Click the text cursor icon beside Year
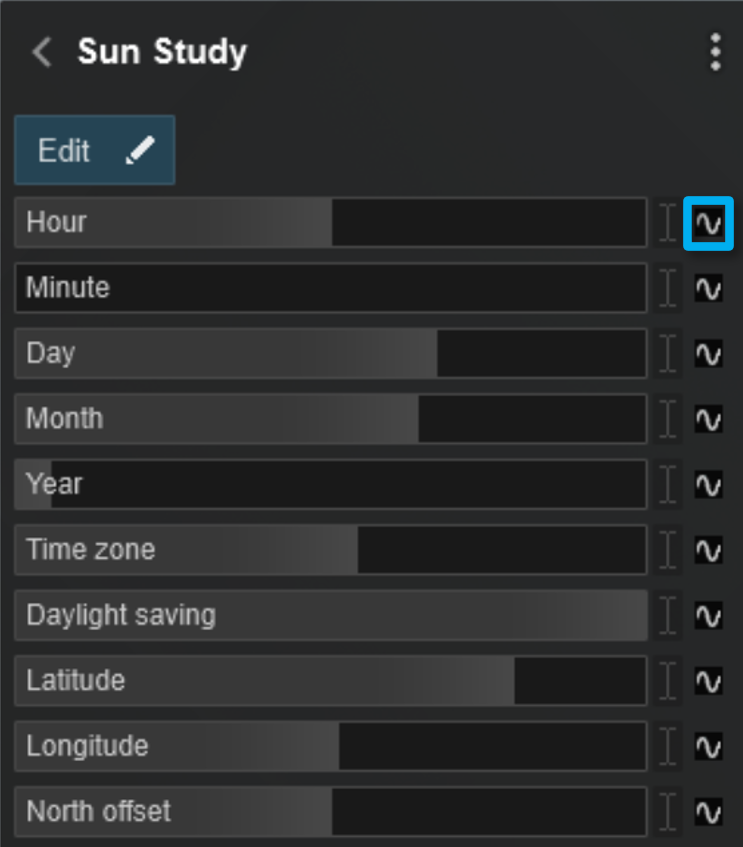This screenshot has height=847, width=743. 668,485
